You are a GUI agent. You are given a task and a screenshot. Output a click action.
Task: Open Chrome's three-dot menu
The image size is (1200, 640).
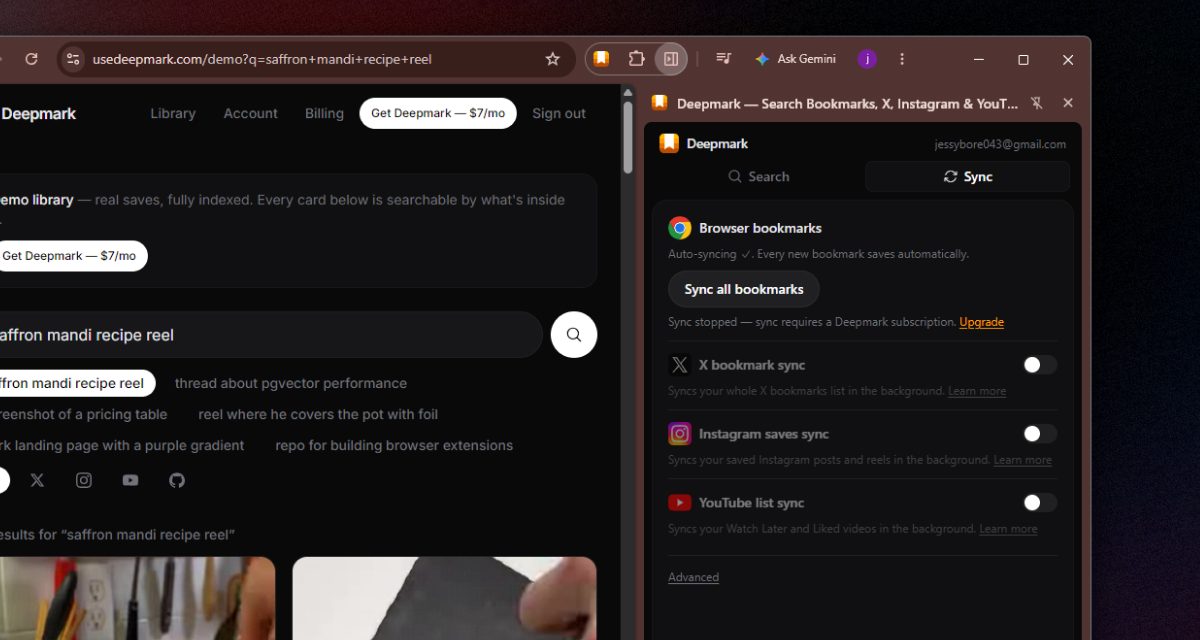[902, 59]
